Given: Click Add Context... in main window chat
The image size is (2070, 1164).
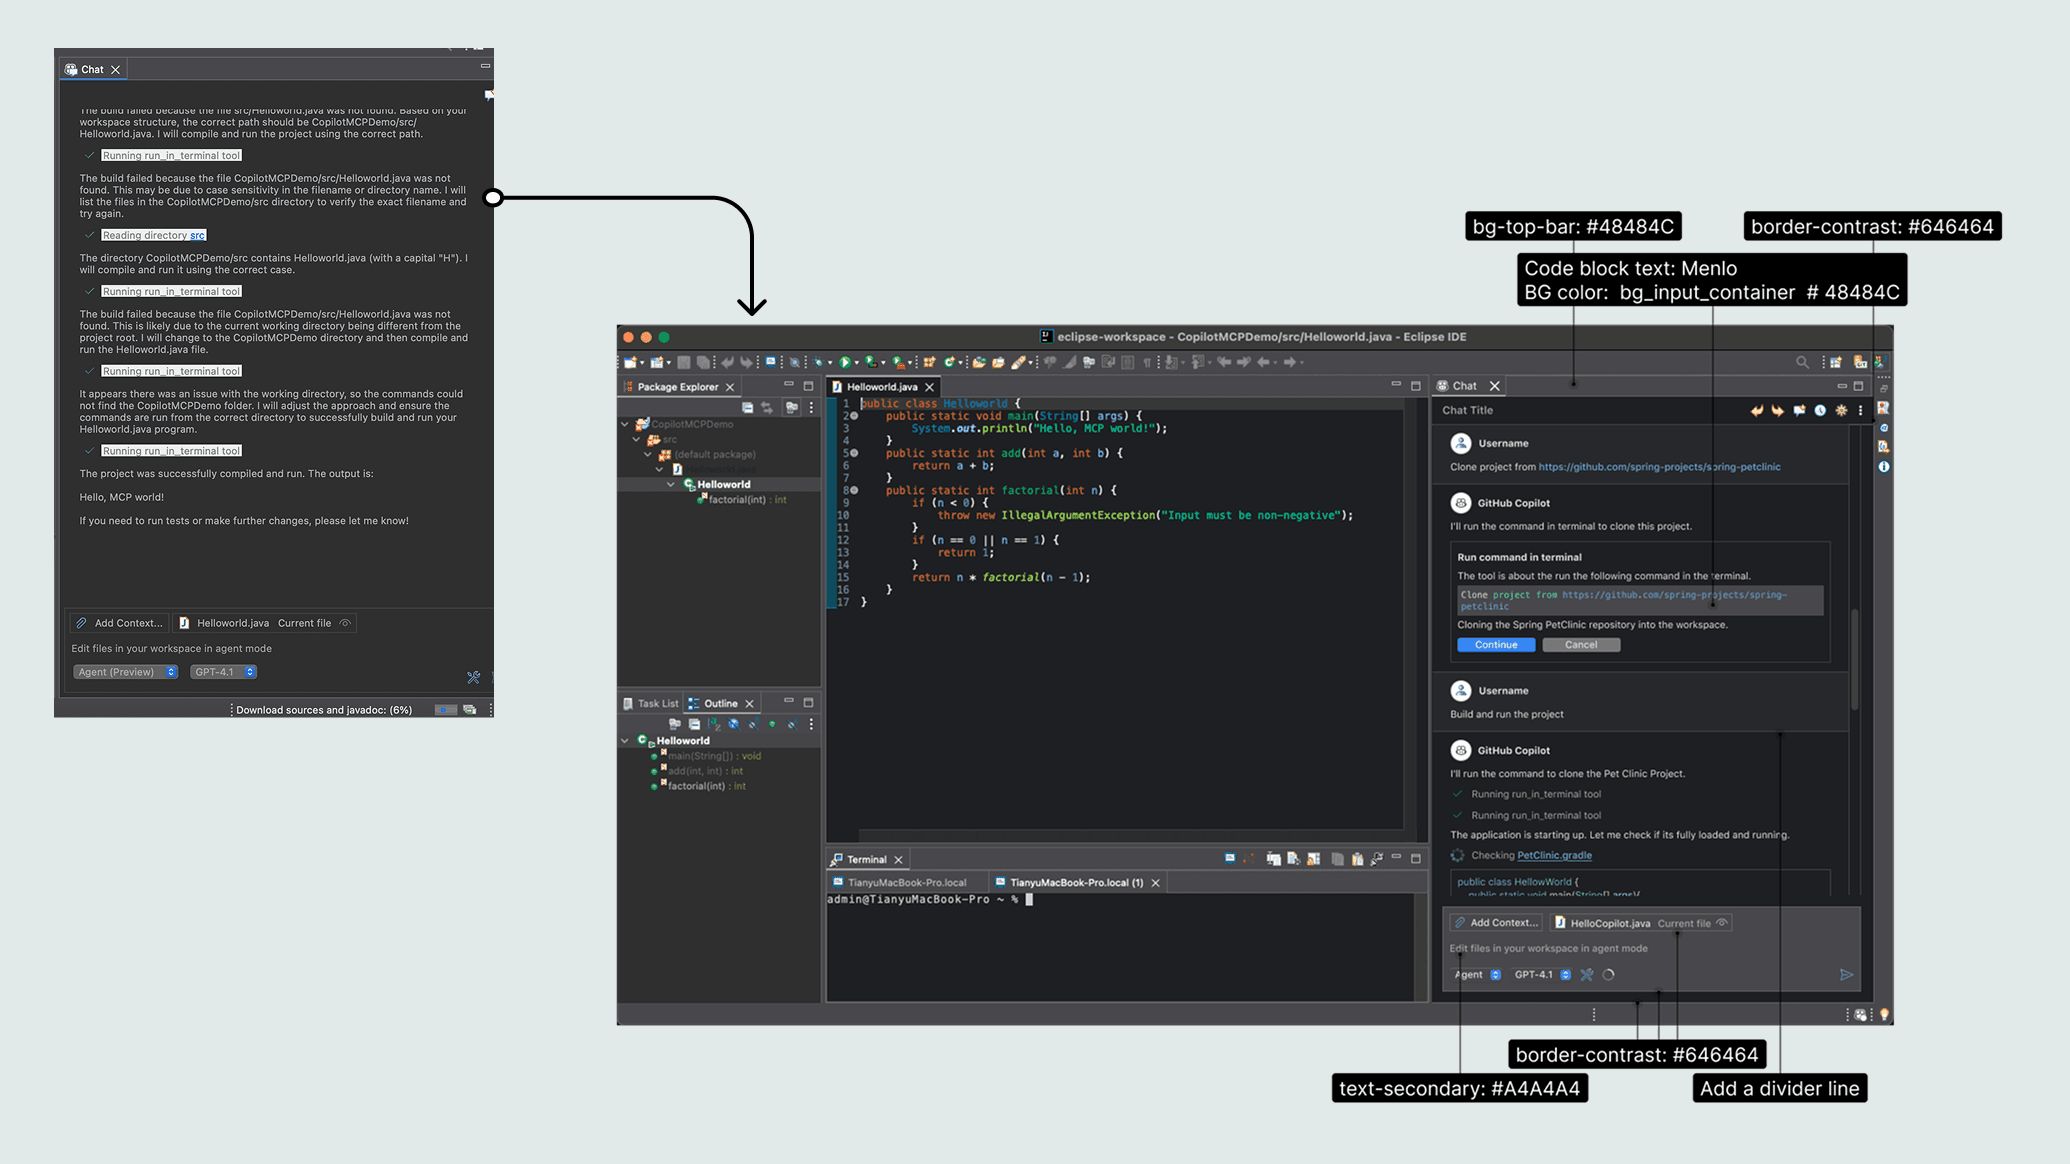Looking at the screenshot, I should click(1496, 923).
